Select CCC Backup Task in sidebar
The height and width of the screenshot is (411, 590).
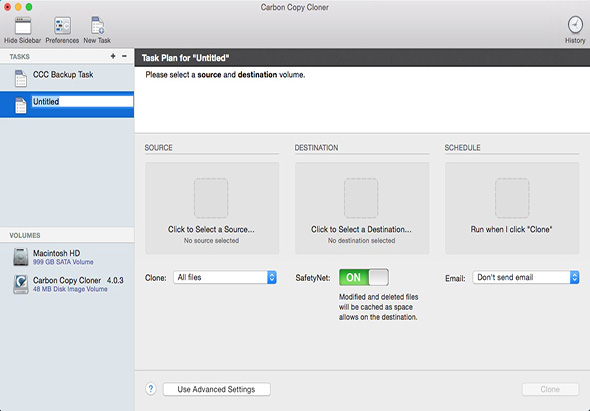coord(67,78)
